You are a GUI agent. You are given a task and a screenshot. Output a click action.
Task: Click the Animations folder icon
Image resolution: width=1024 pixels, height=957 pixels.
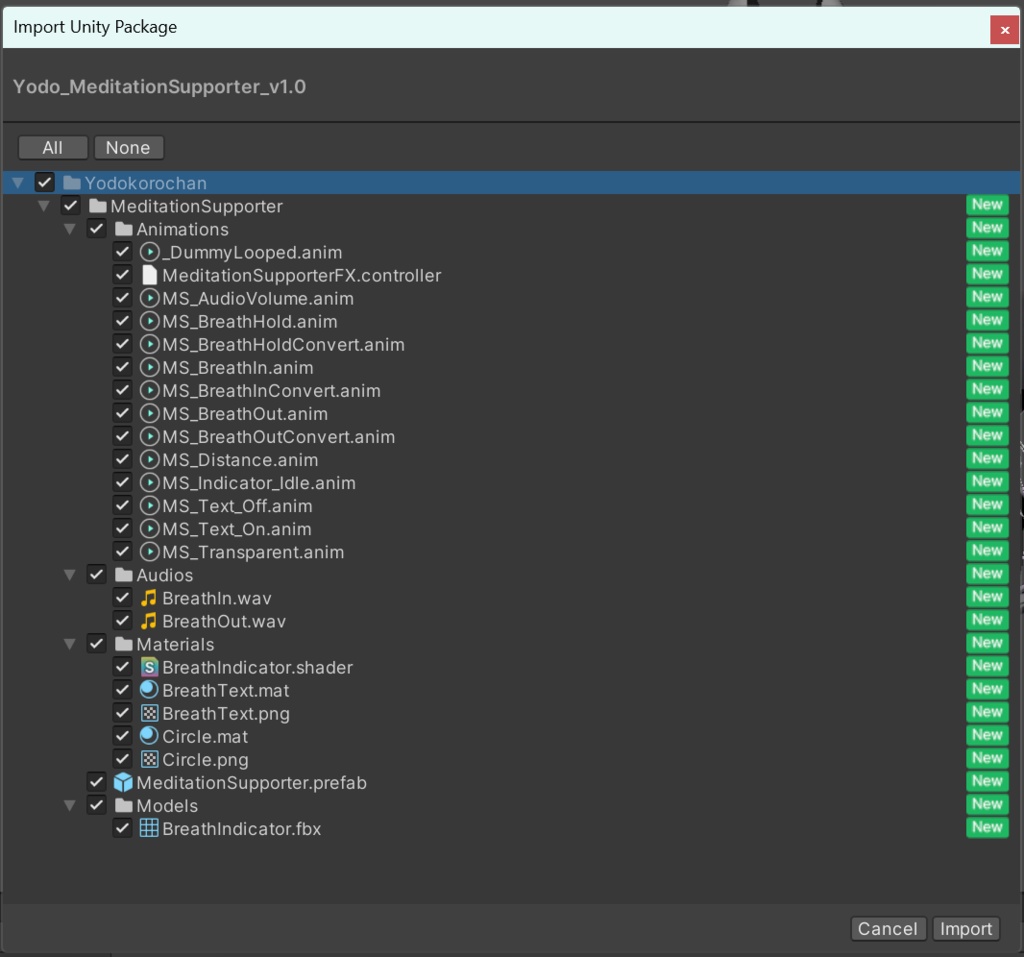124,229
